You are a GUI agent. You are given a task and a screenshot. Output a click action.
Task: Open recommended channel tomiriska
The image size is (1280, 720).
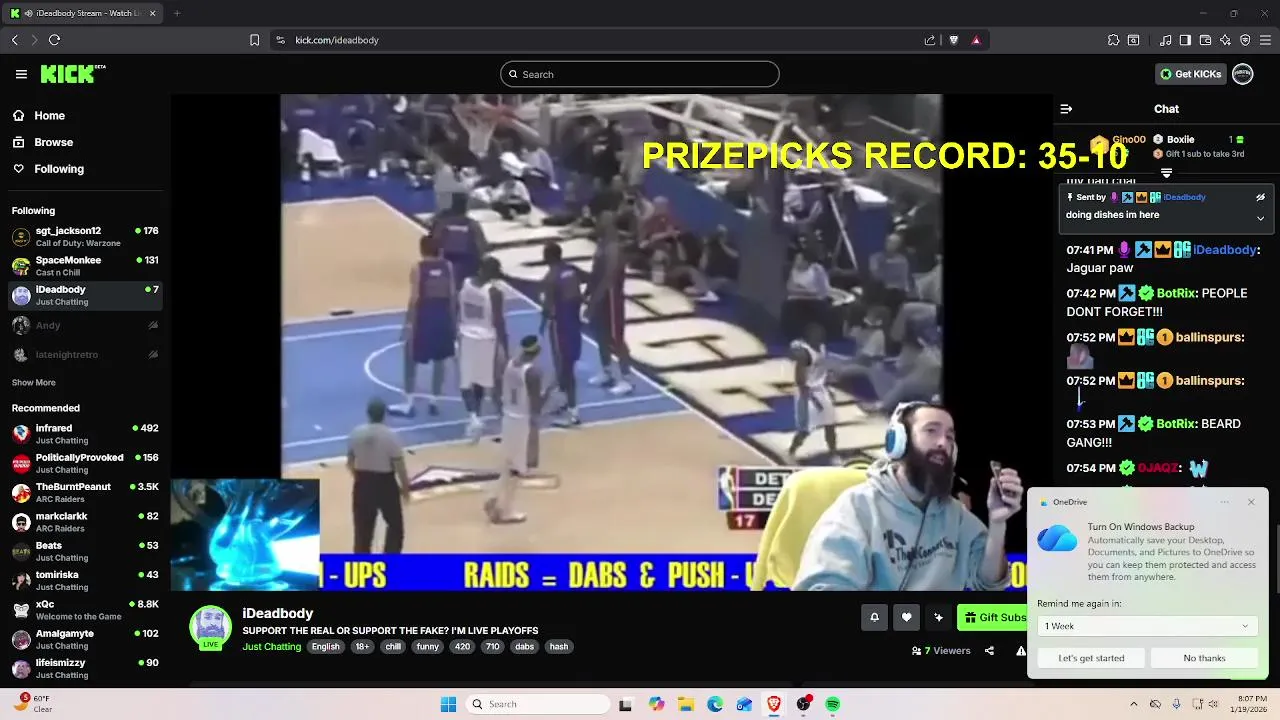click(85, 581)
